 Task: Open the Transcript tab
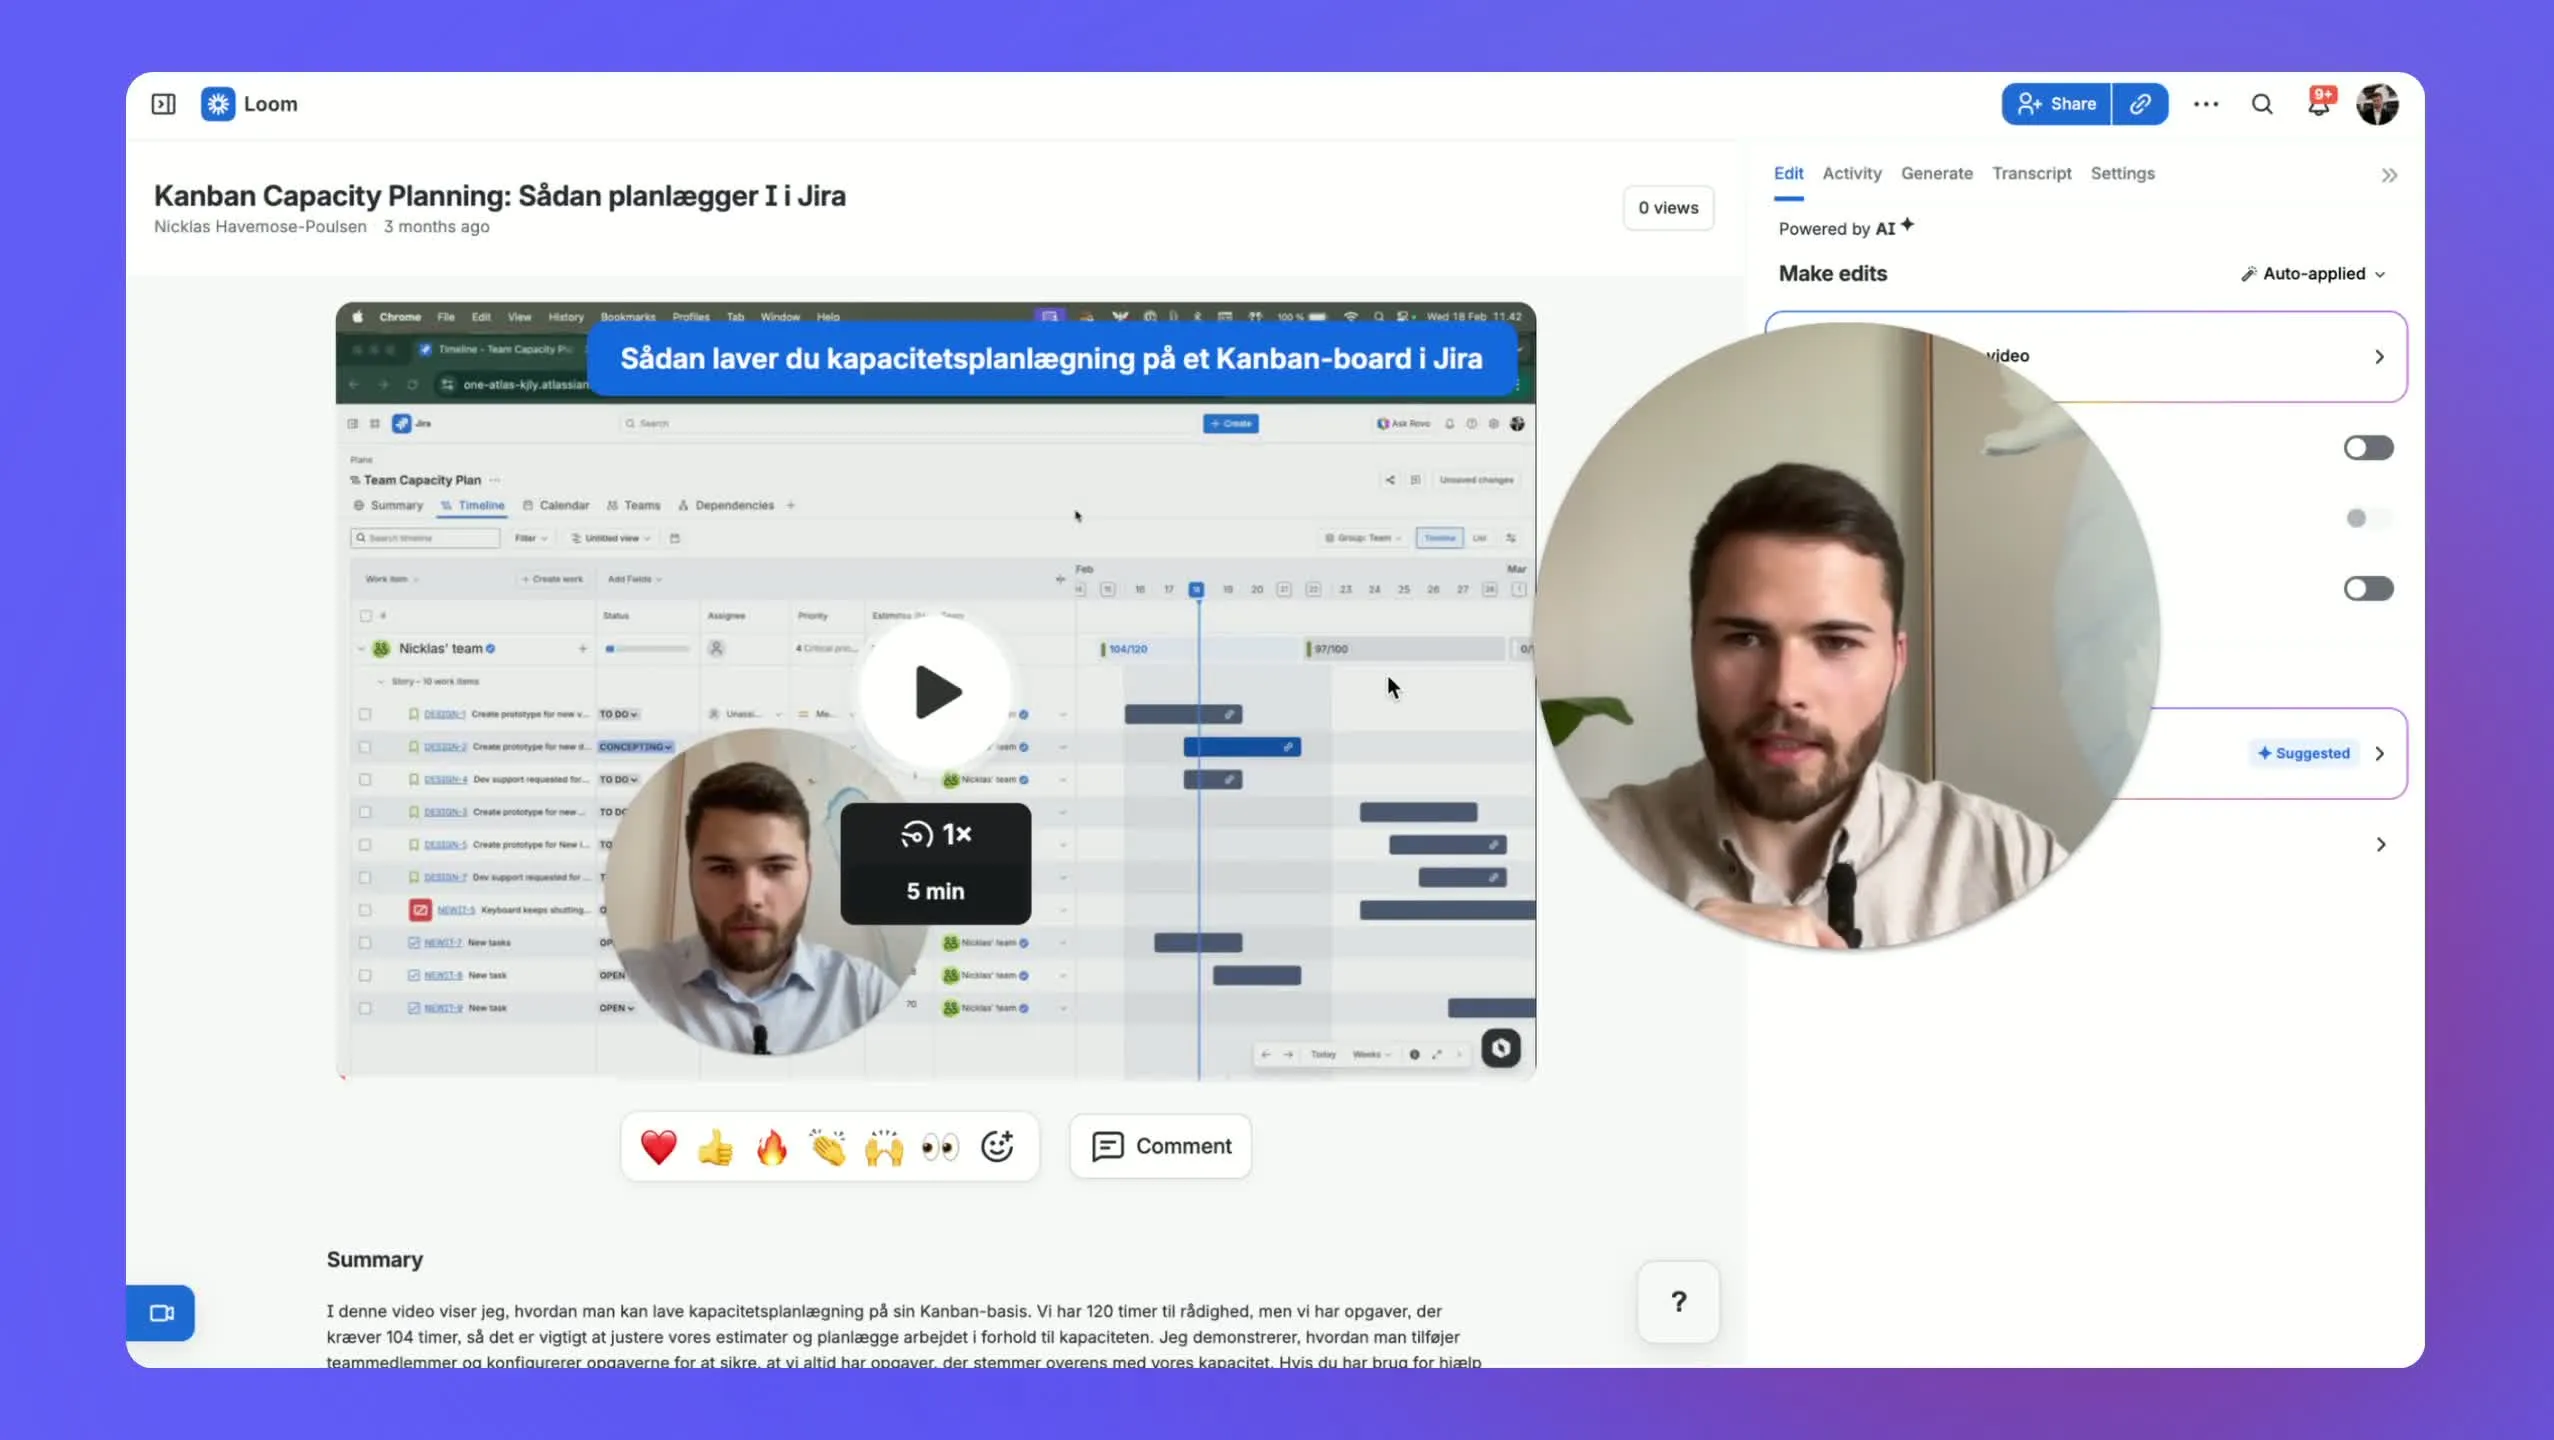coord(2031,174)
